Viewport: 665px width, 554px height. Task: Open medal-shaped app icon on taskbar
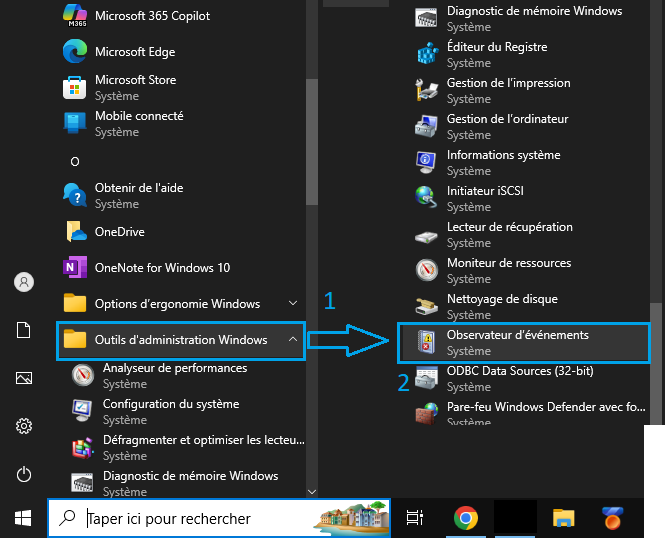[612, 518]
